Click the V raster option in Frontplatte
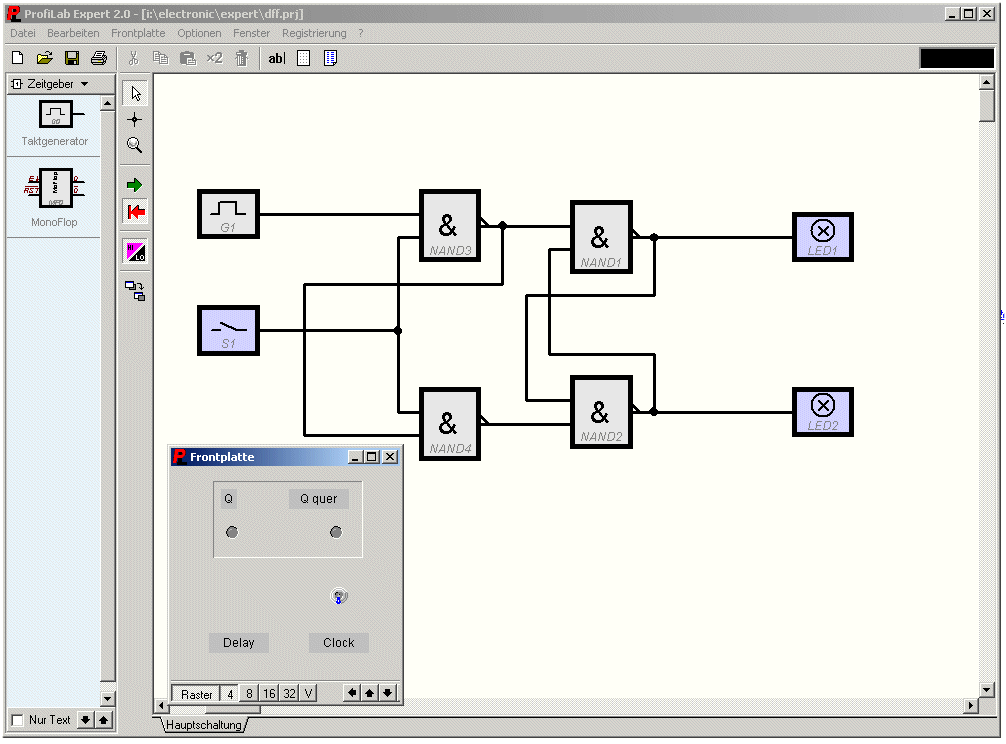Viewport: 1006px width, 744px height. [308, 694]
